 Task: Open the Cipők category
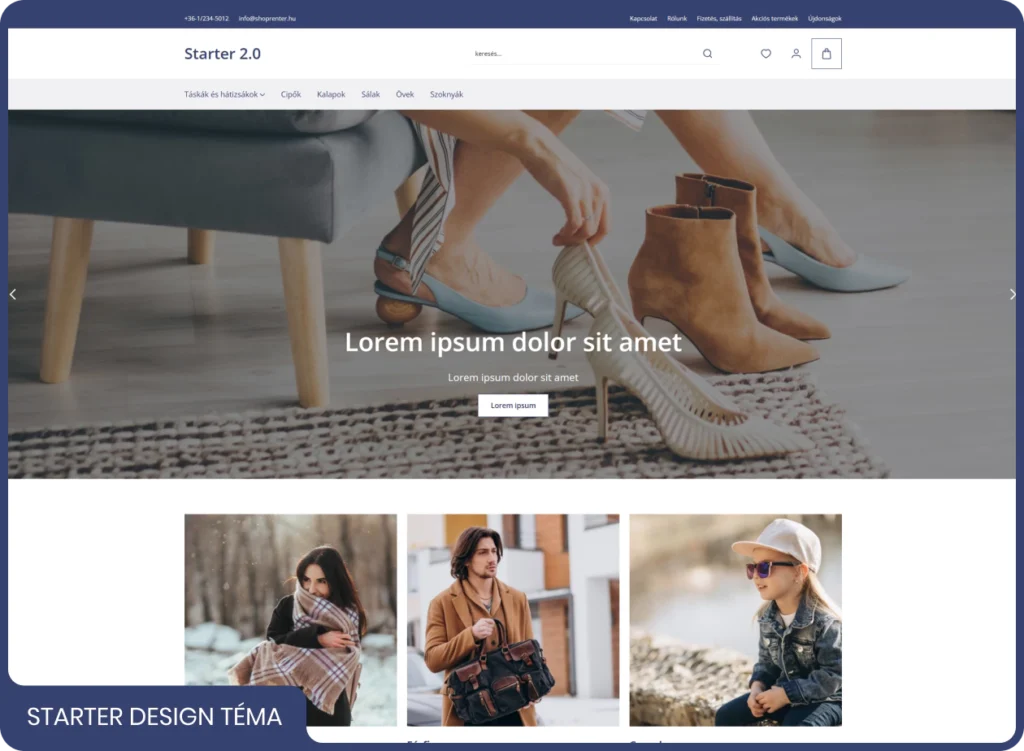[x=291, y=95]
